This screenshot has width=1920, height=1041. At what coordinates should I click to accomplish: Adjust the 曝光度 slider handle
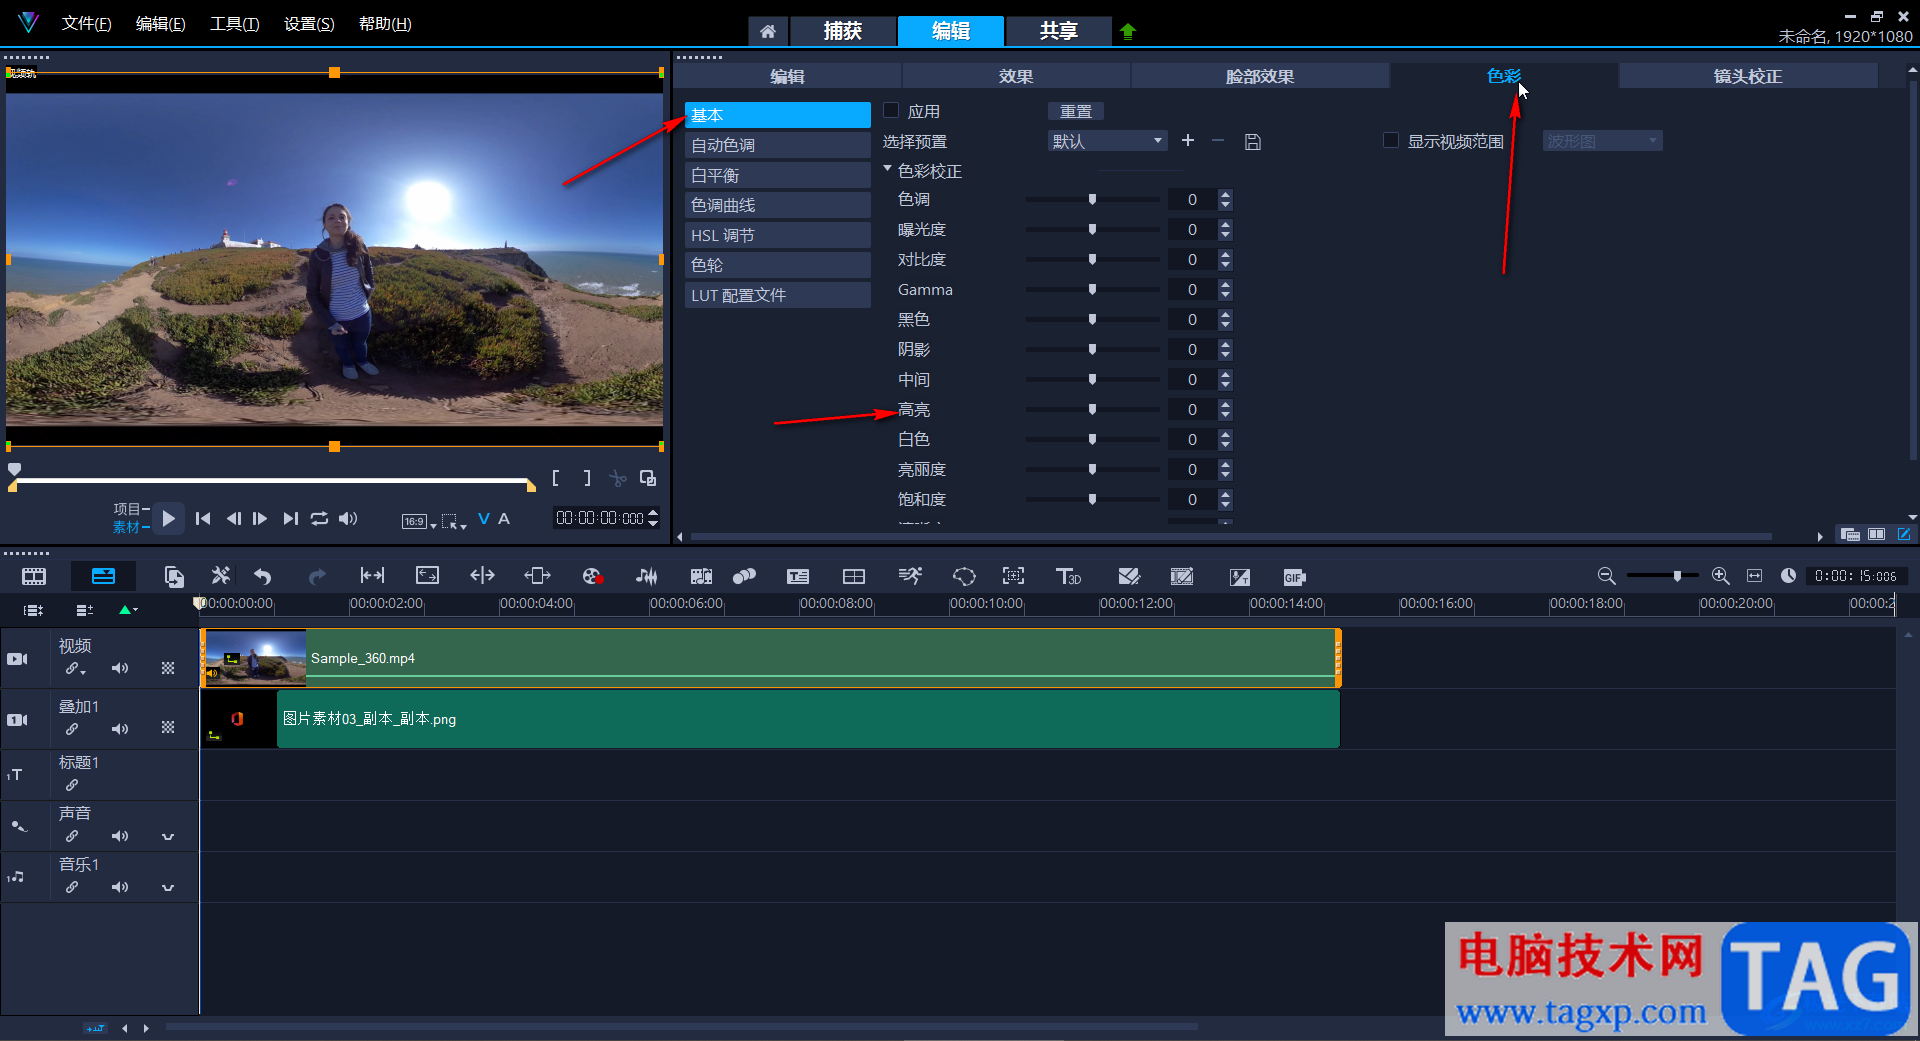(1092, 229)
